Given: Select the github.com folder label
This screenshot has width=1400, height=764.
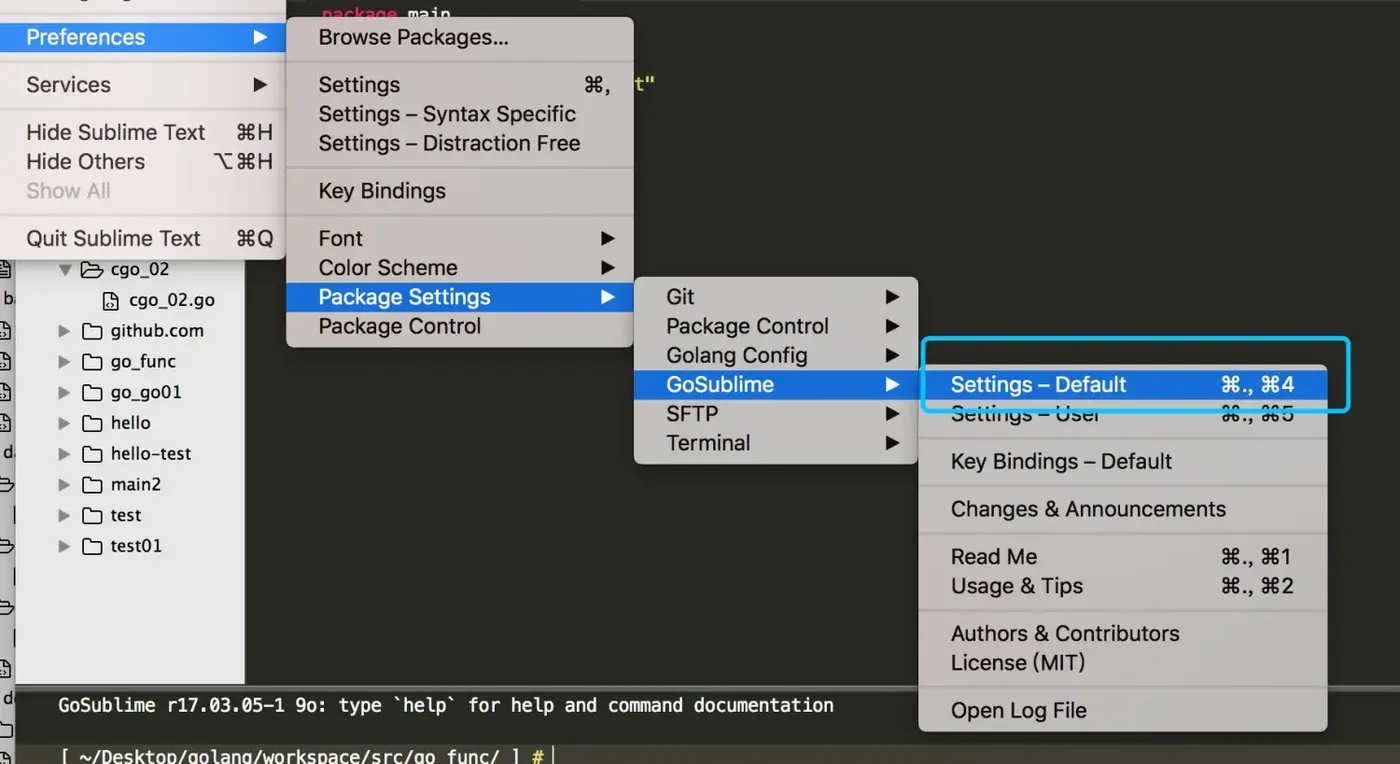Looking at the screenshot, I should [157, 331].
